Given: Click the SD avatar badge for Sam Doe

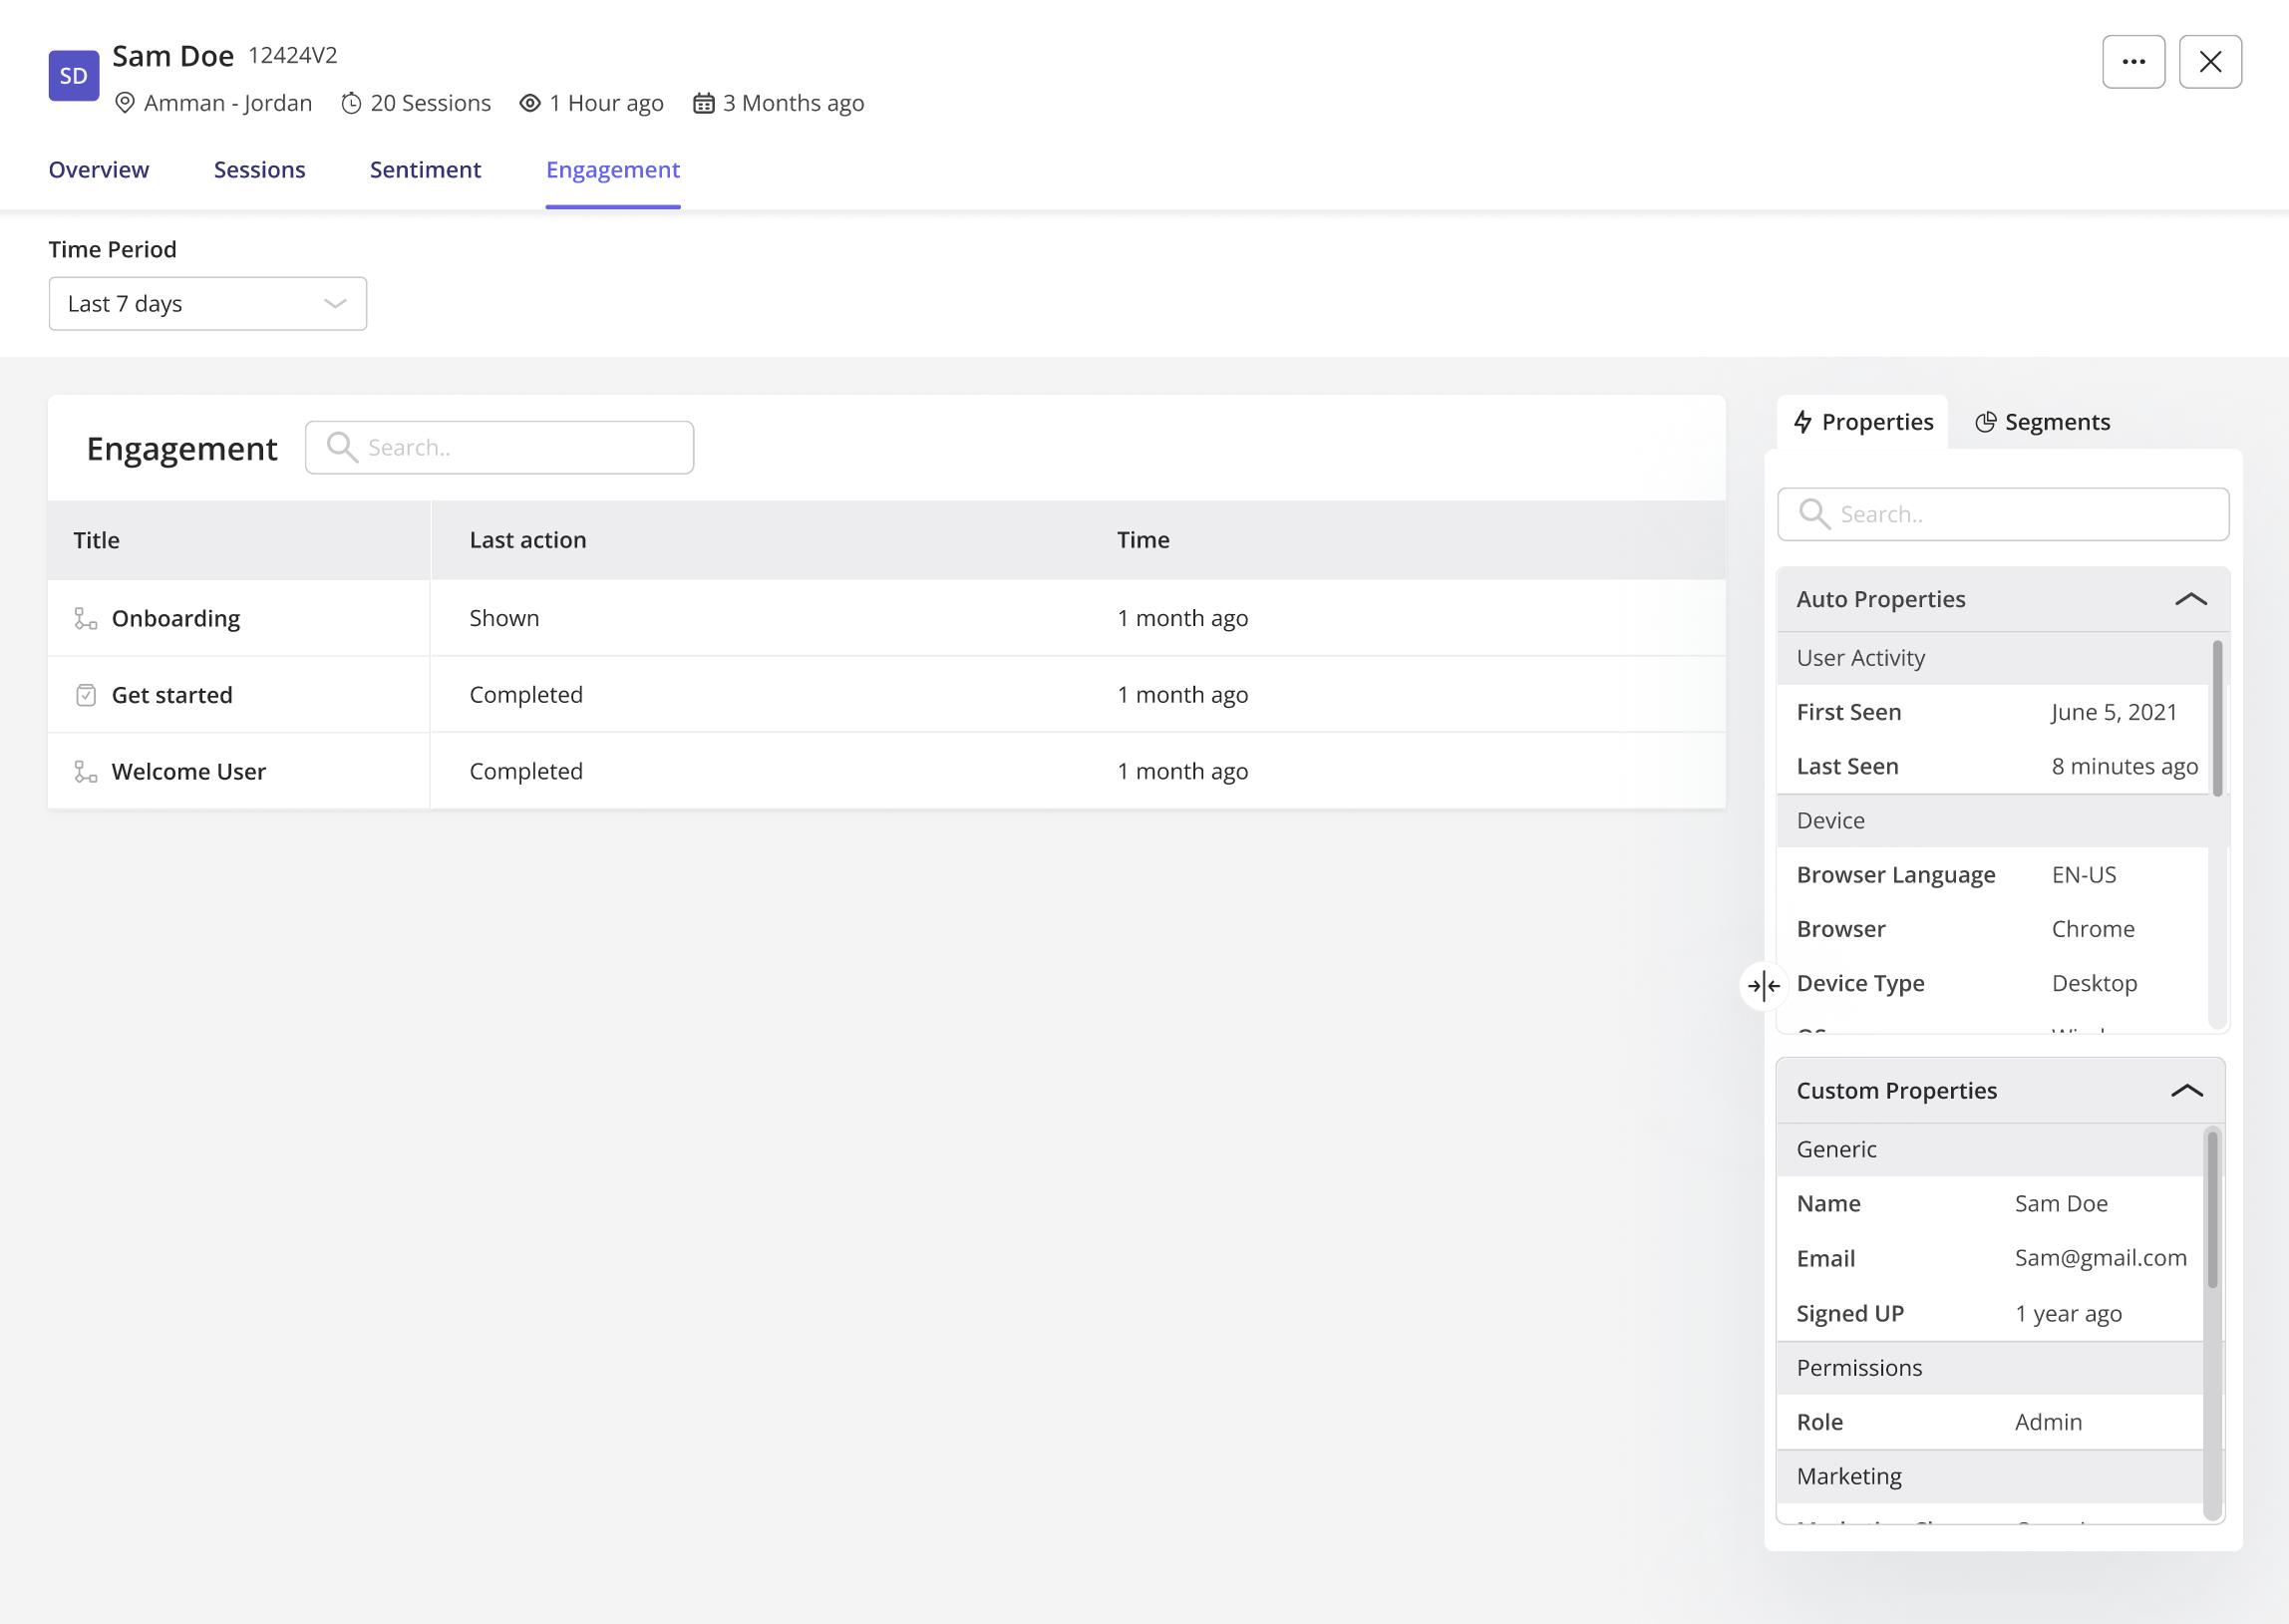Looking at the screenshot, I should (x=73, y=75).
